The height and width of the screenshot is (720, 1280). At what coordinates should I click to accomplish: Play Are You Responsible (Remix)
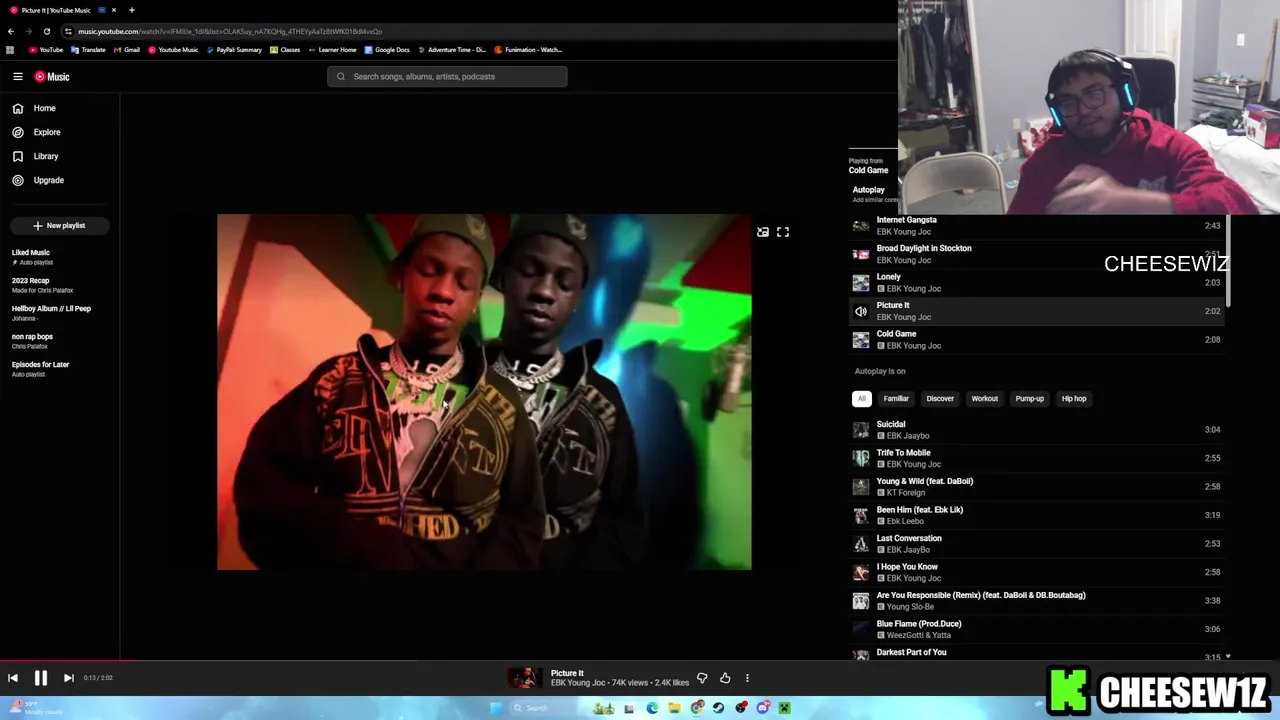[x=1035, y=601]
